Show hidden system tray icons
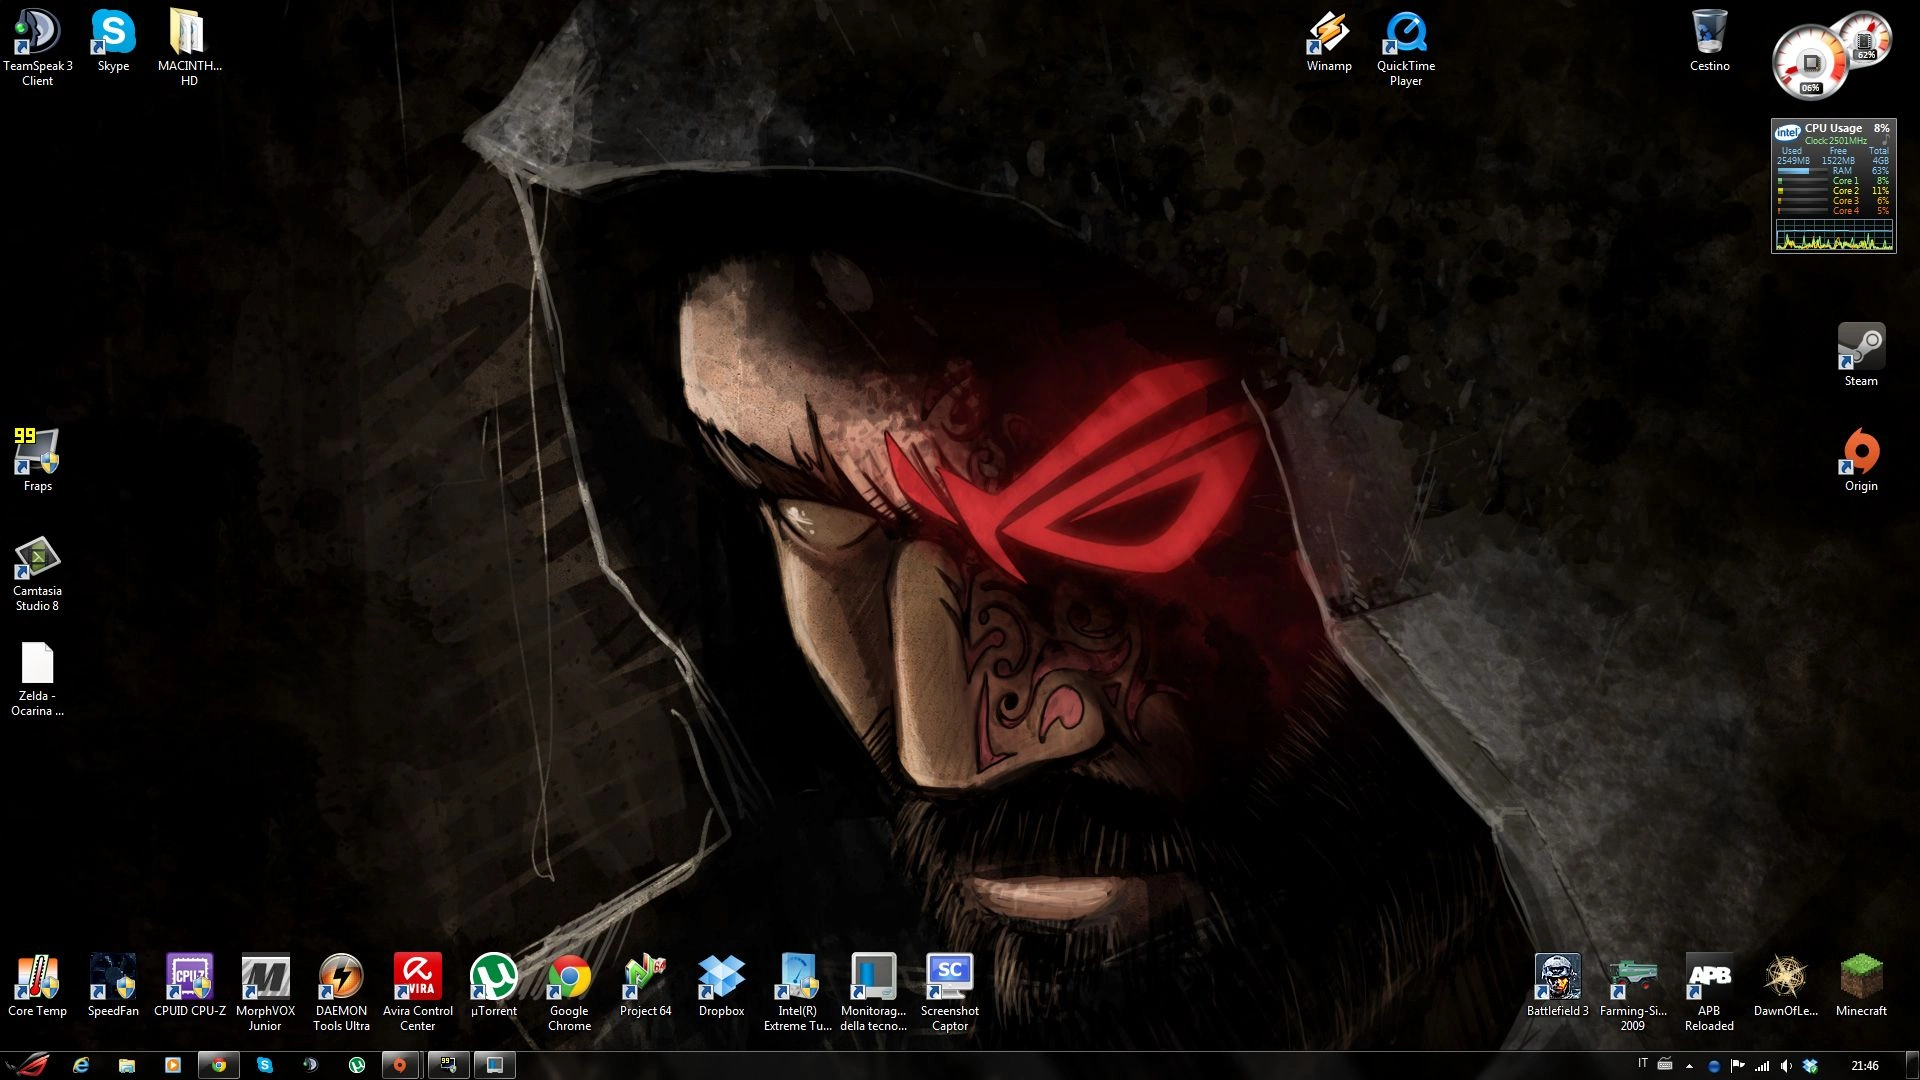Screen dimensions: 1920x1080 [1690, 1066]
